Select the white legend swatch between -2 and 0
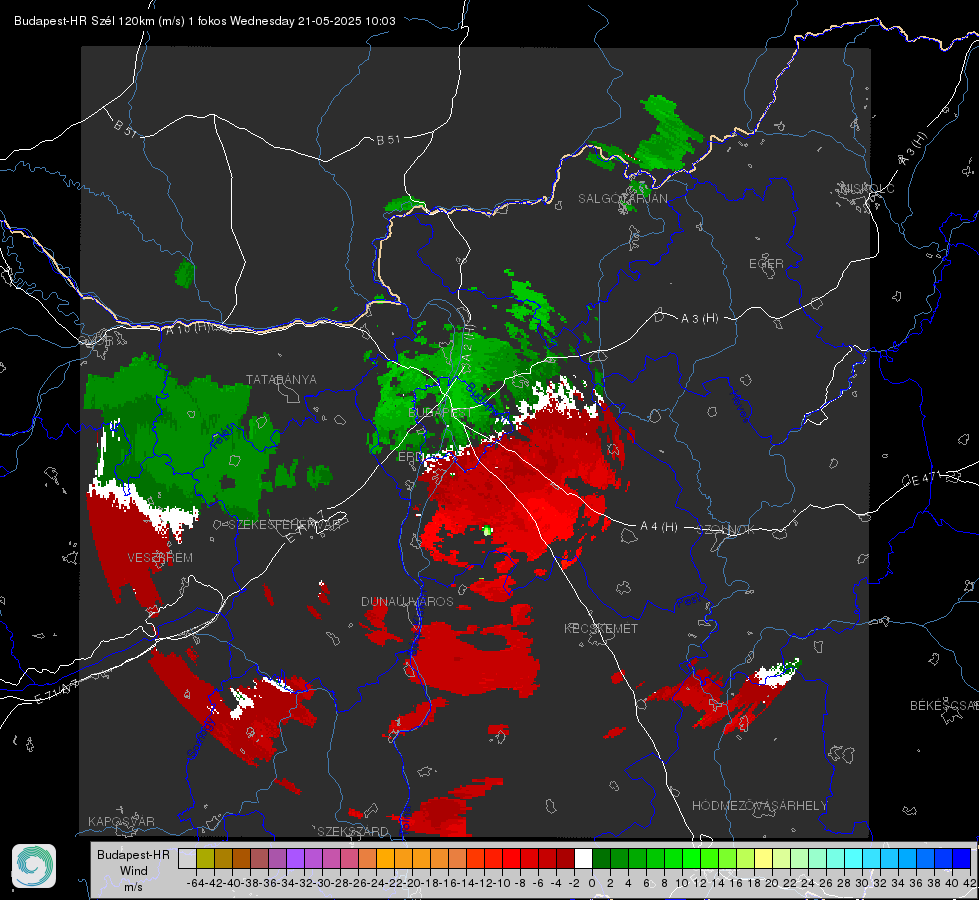 pos(583,858)
